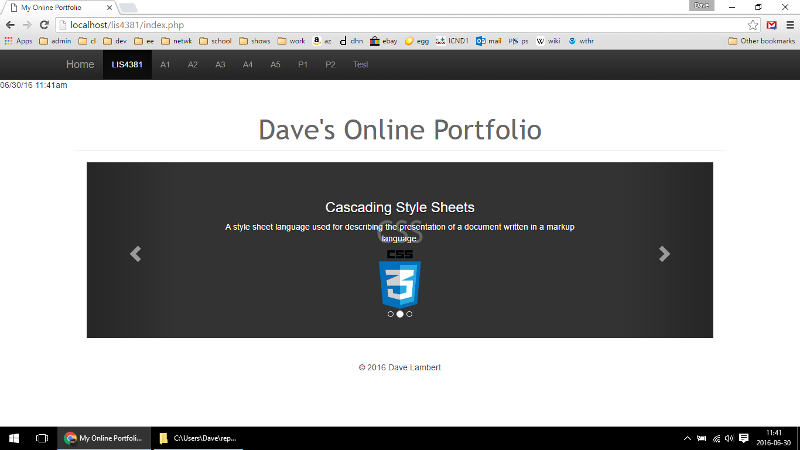Screen dimensions: 800x450
Task: Open the ee bookmarks folder
Action: click(x=144, y=41)
